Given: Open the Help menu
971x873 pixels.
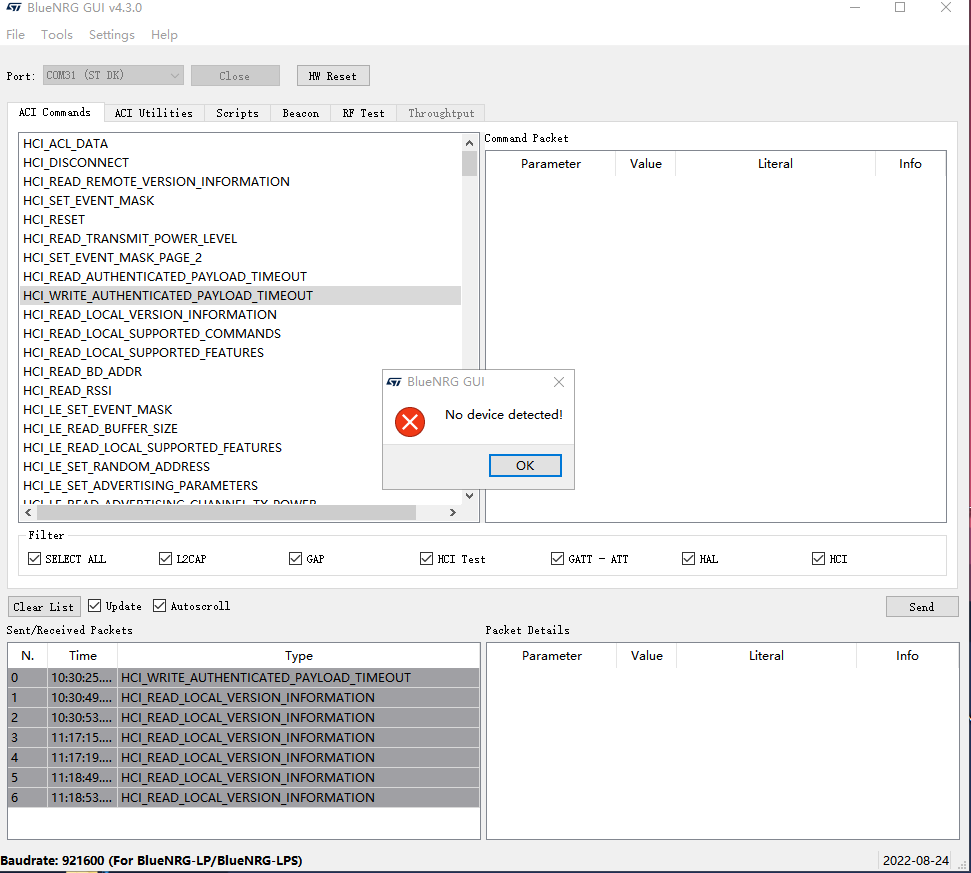Looking at the screenshot, I should click(x=164, y=35).
